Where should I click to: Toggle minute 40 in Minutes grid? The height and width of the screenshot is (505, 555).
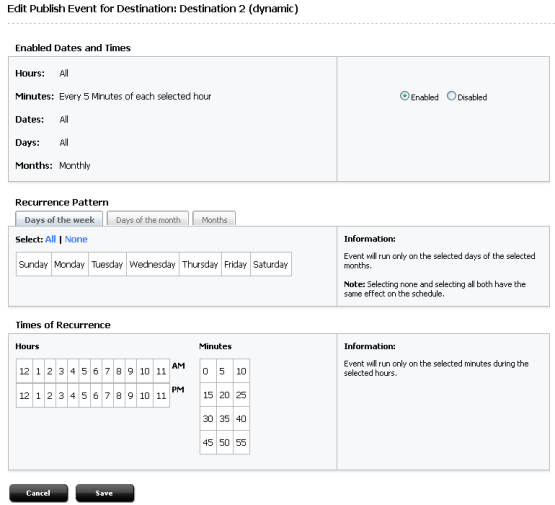[x=241, y=419]
